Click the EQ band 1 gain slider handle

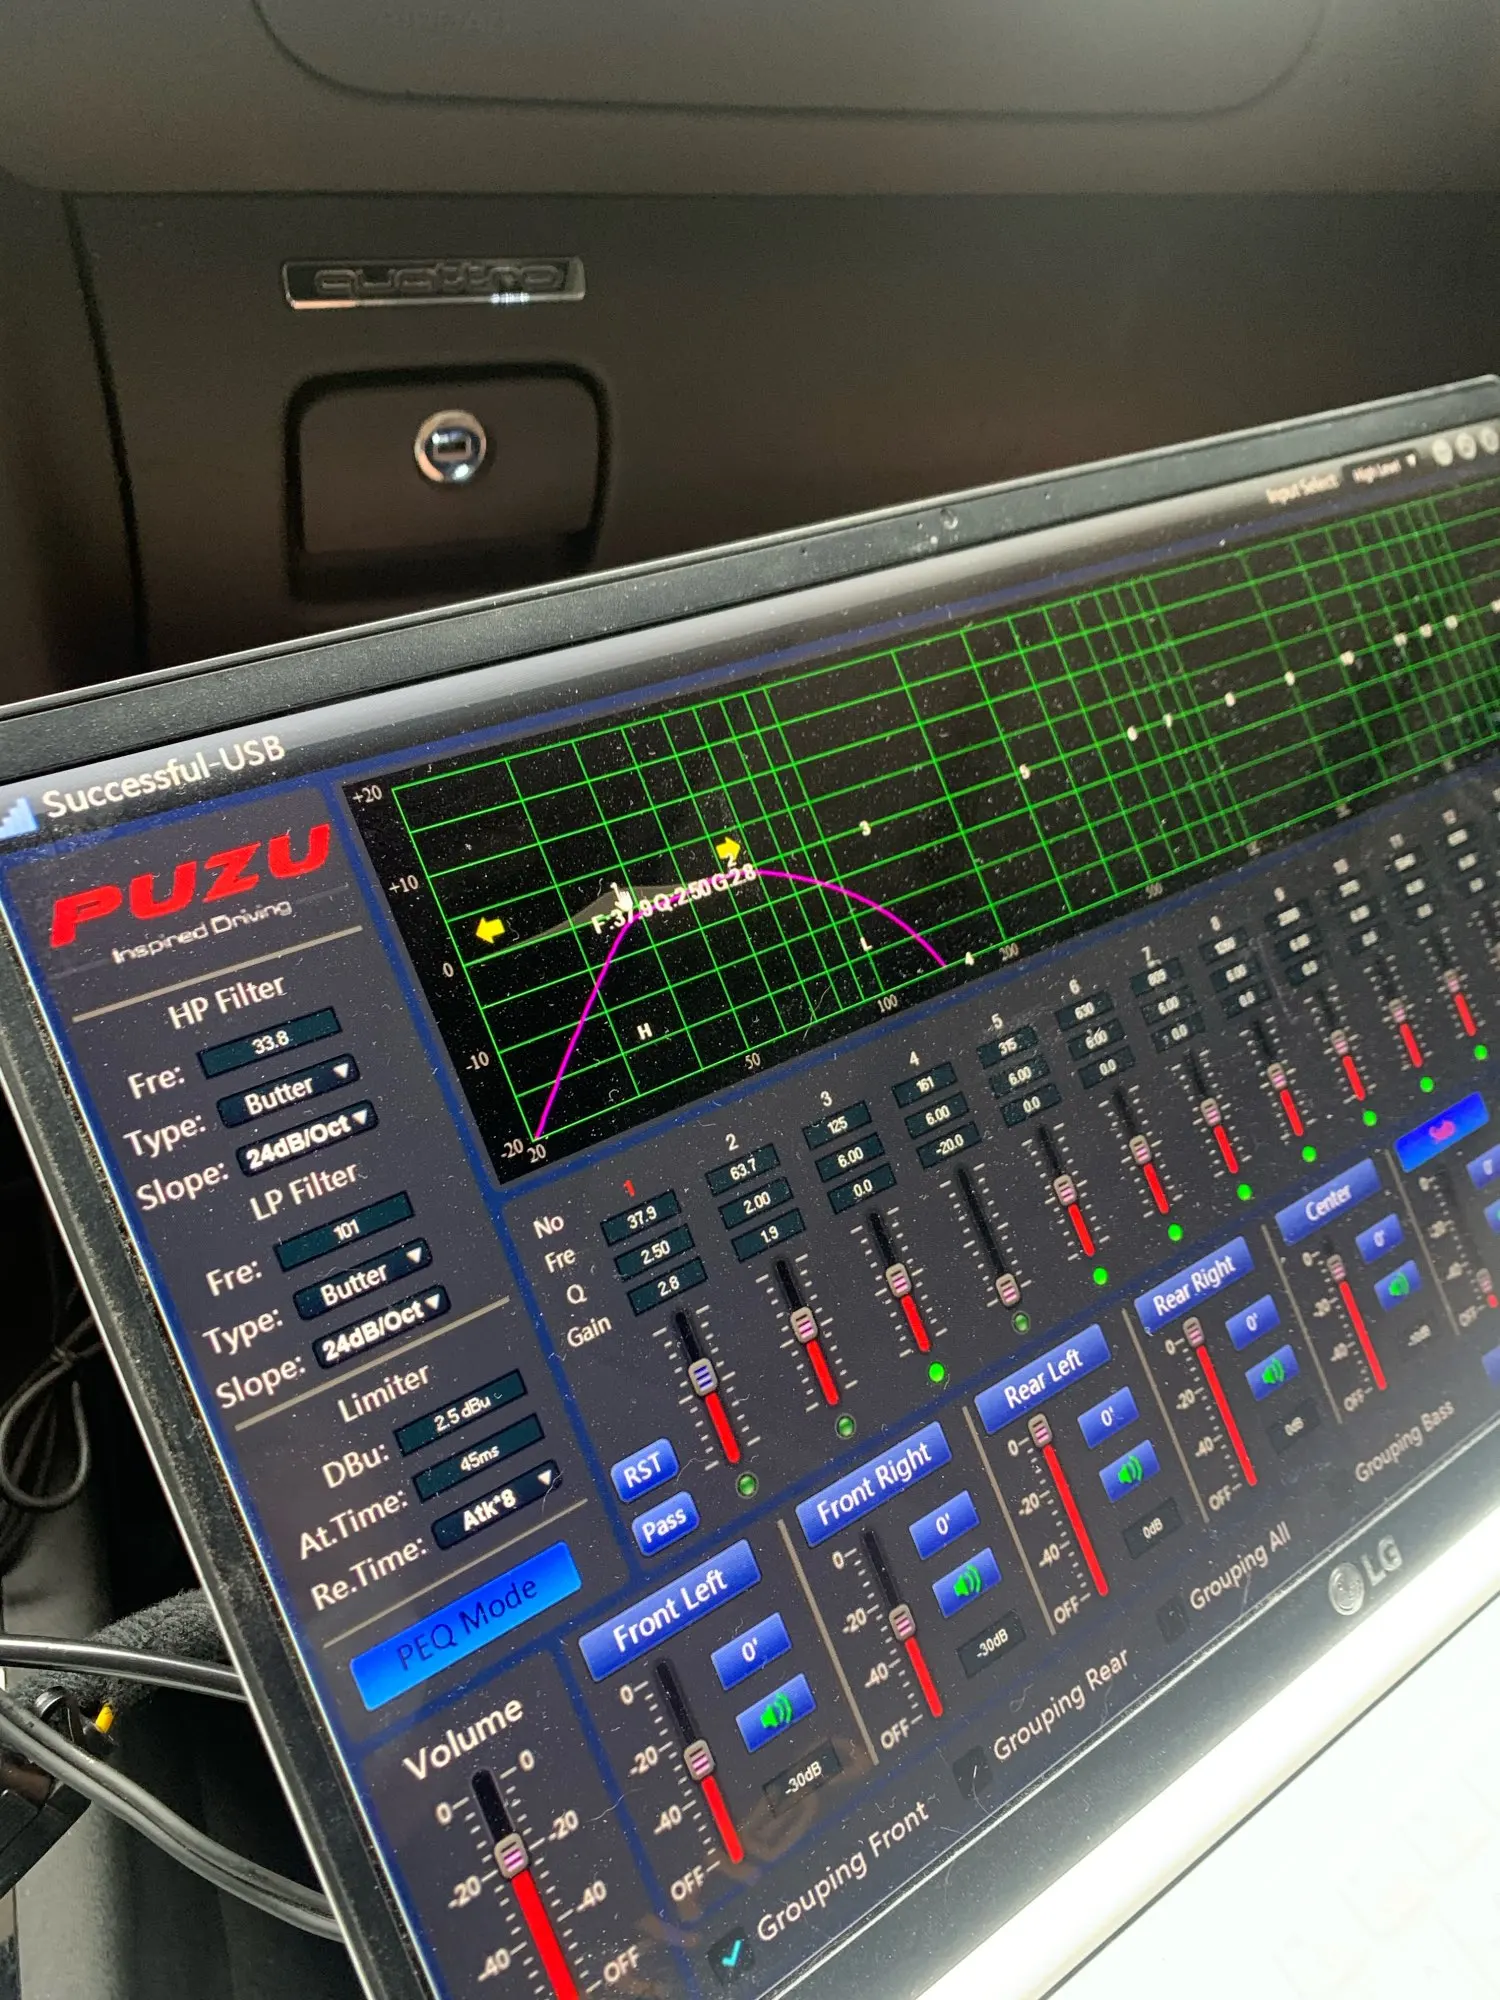pyautogui.click(x=704, y=1377)
